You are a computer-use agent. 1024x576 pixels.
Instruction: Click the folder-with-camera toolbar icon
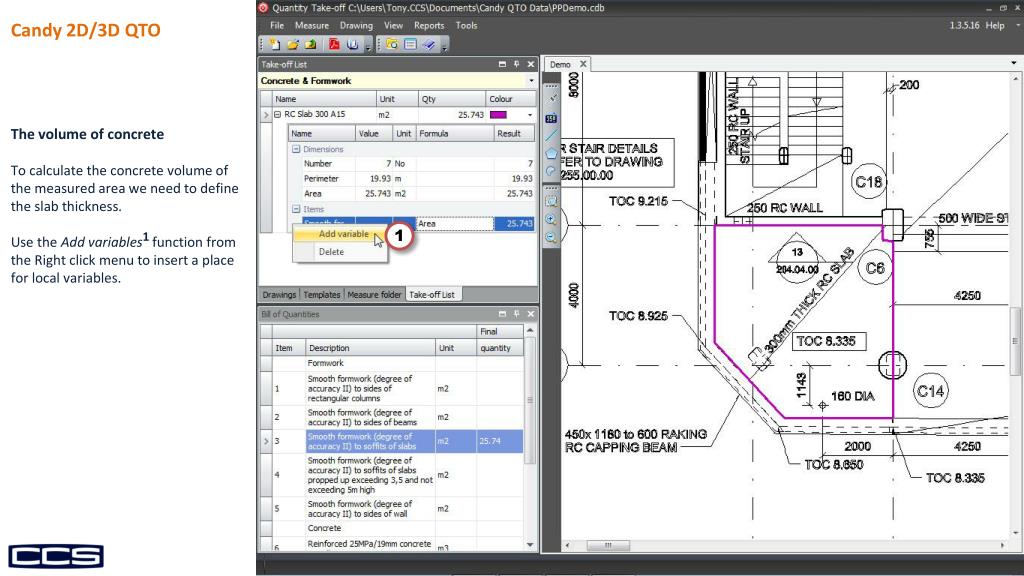(392, 44)
